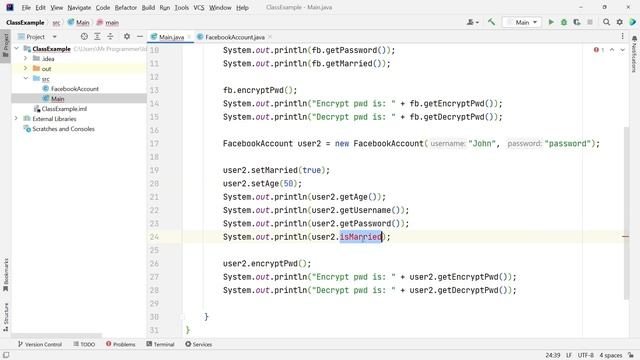640x360 pixels.
Task: Open the Terminal tool window
Action: coord(160,344)
